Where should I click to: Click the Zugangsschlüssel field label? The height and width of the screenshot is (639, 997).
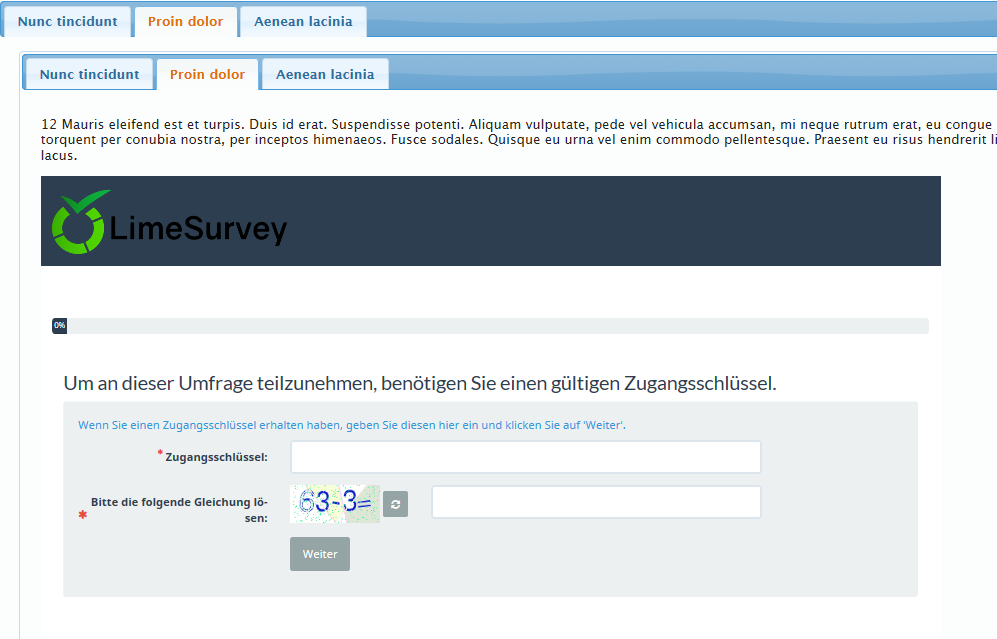(x=216, y=458)
